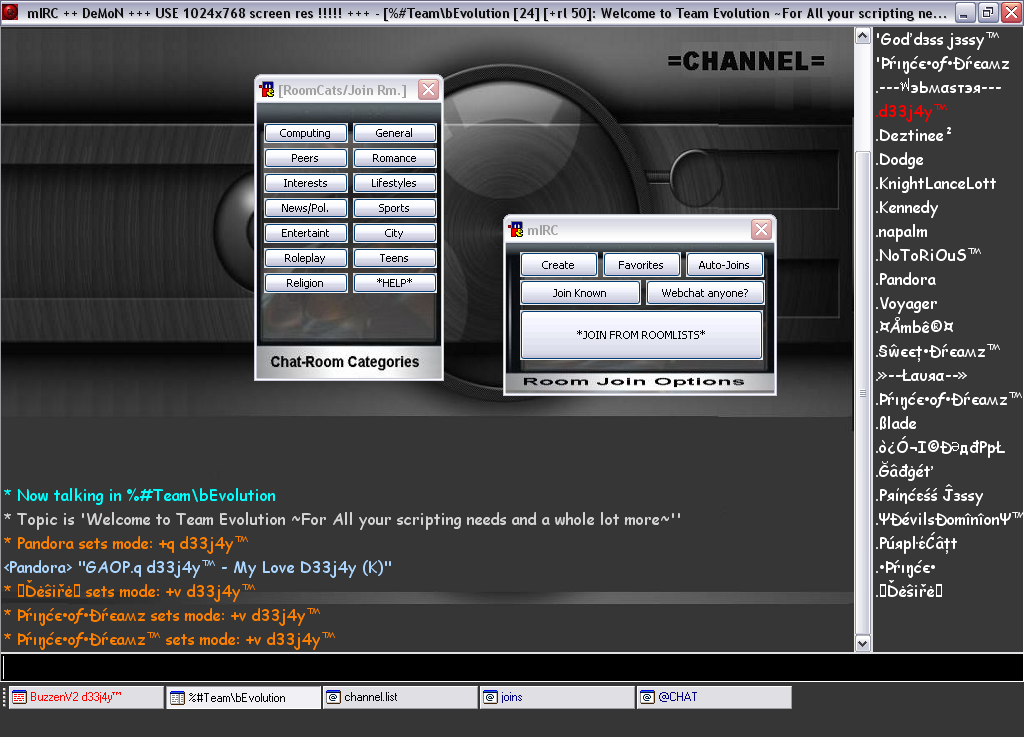
Task: Select NoToRiOuS in the nickname list
Action: point(929,256)
